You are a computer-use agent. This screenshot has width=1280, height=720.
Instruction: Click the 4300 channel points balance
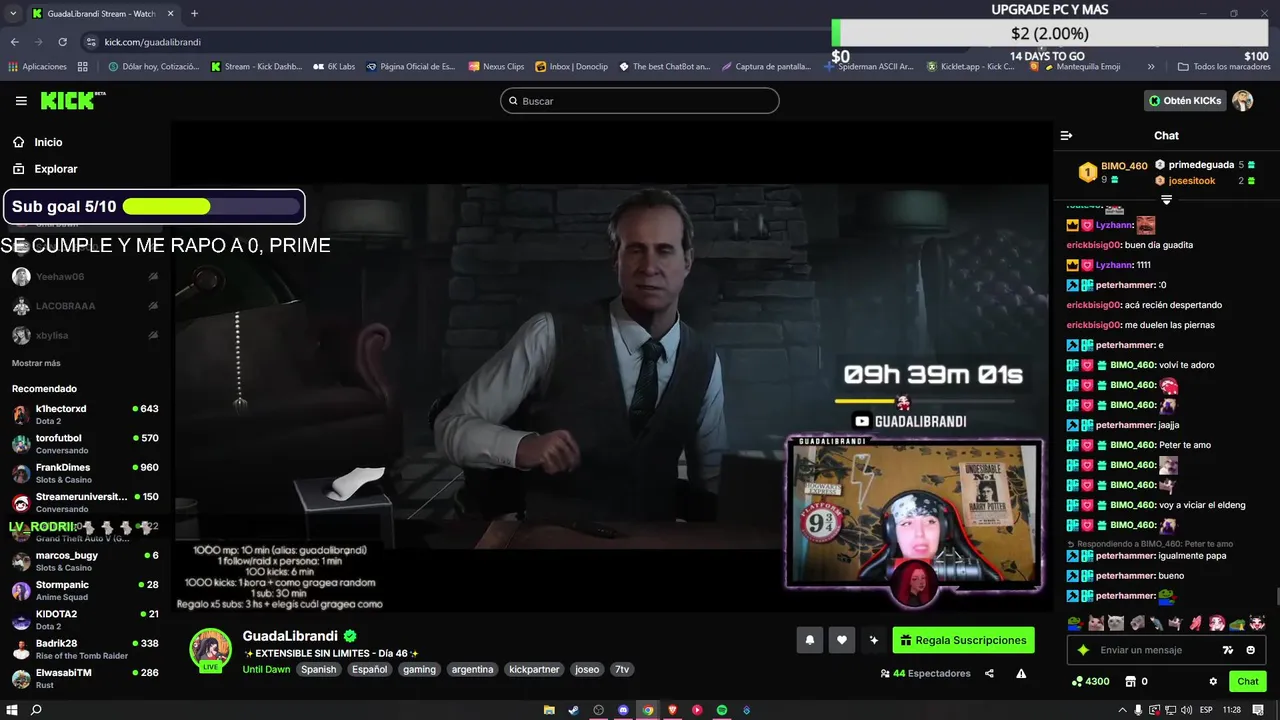click(1090, 682)
